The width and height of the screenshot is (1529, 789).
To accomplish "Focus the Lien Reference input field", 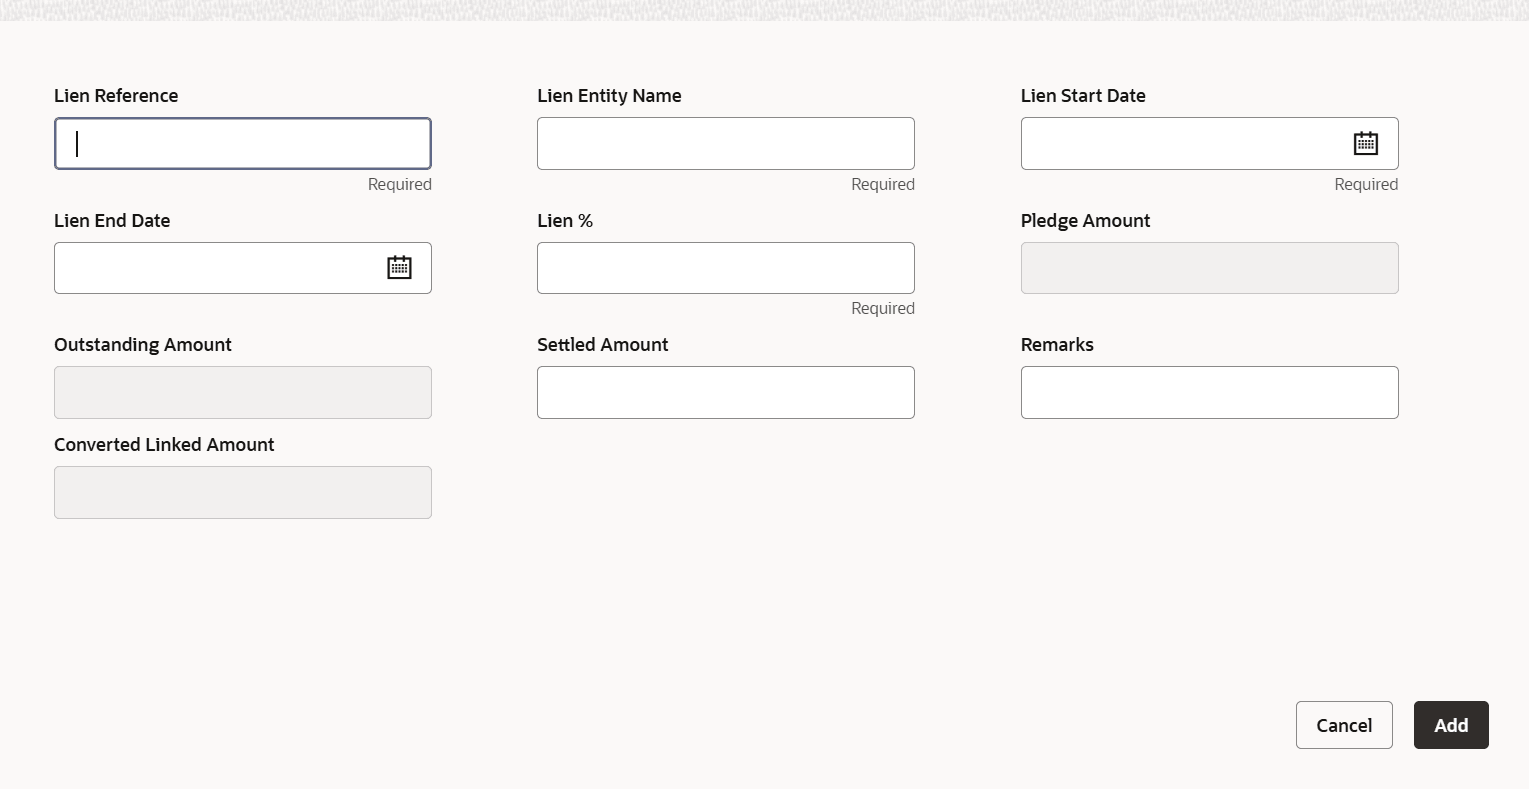I will 243,143.
